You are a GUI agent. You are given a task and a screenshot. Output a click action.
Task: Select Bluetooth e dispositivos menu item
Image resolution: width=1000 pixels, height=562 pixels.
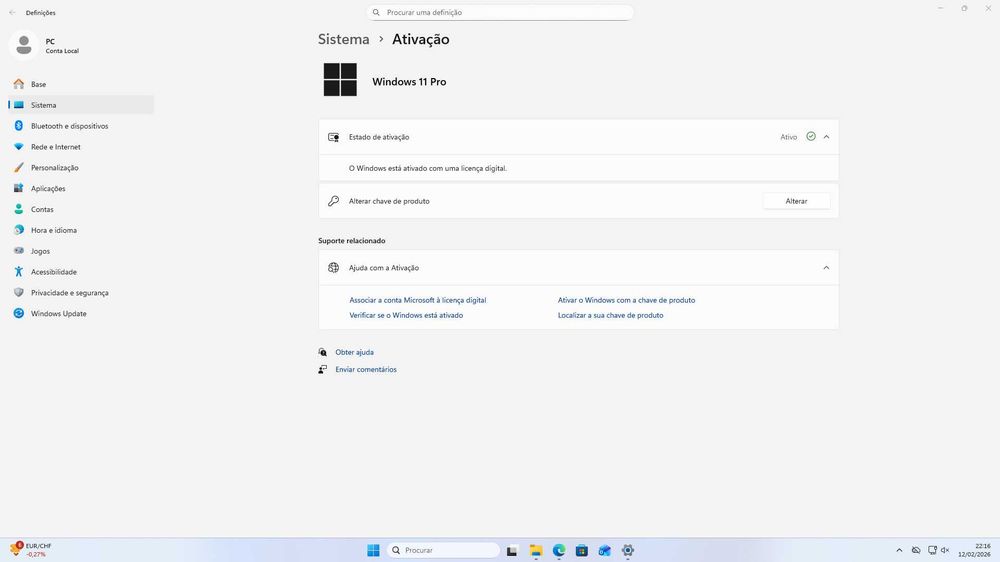click(81, 126)
